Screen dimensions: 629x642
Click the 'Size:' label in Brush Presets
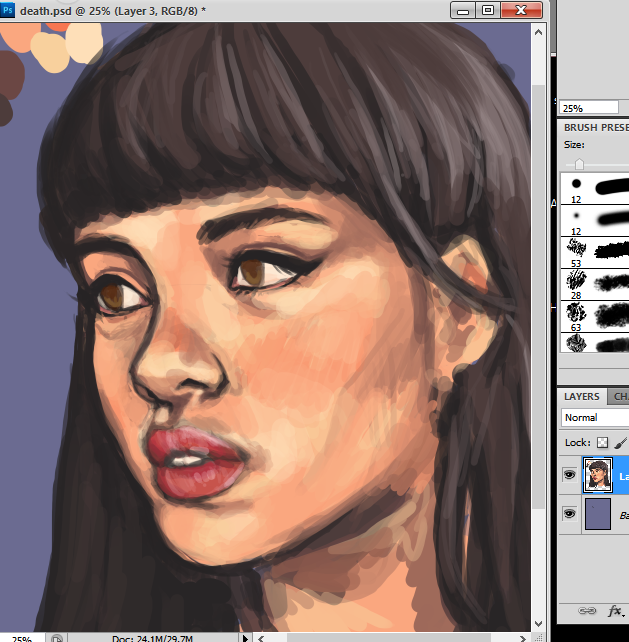574,145
